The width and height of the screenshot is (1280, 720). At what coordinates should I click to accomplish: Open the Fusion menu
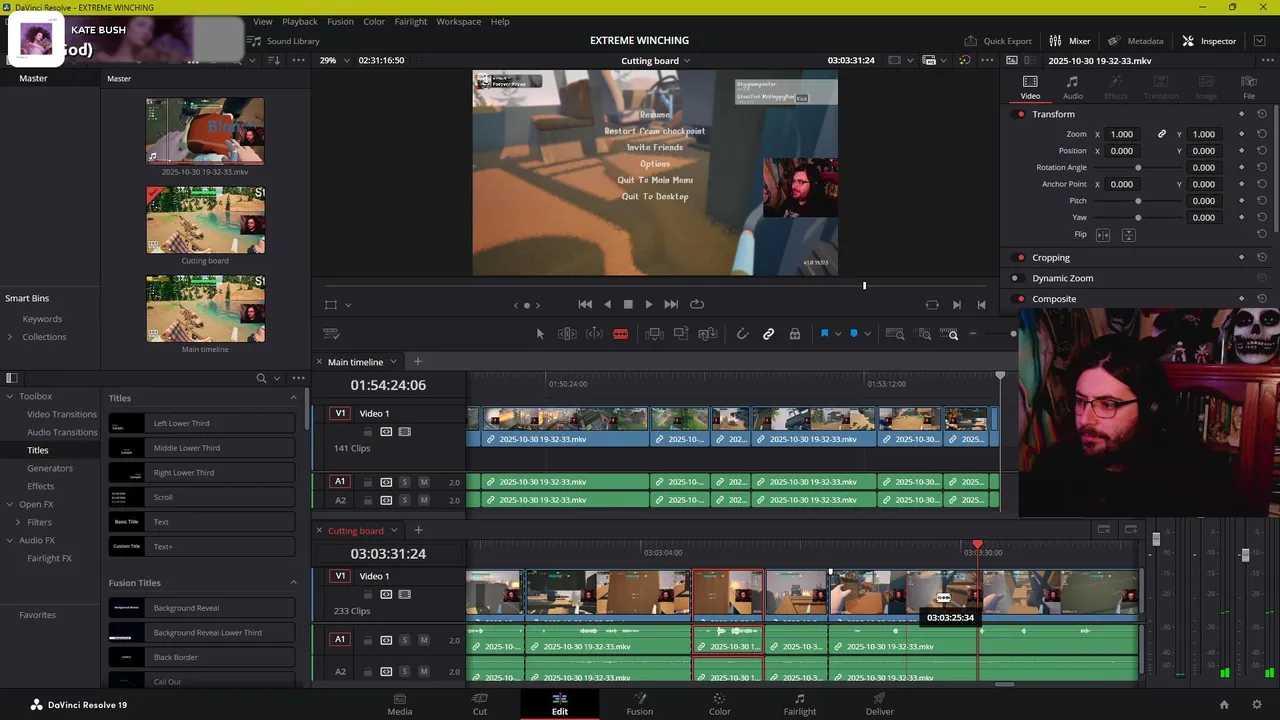click(x=340, y=21)
